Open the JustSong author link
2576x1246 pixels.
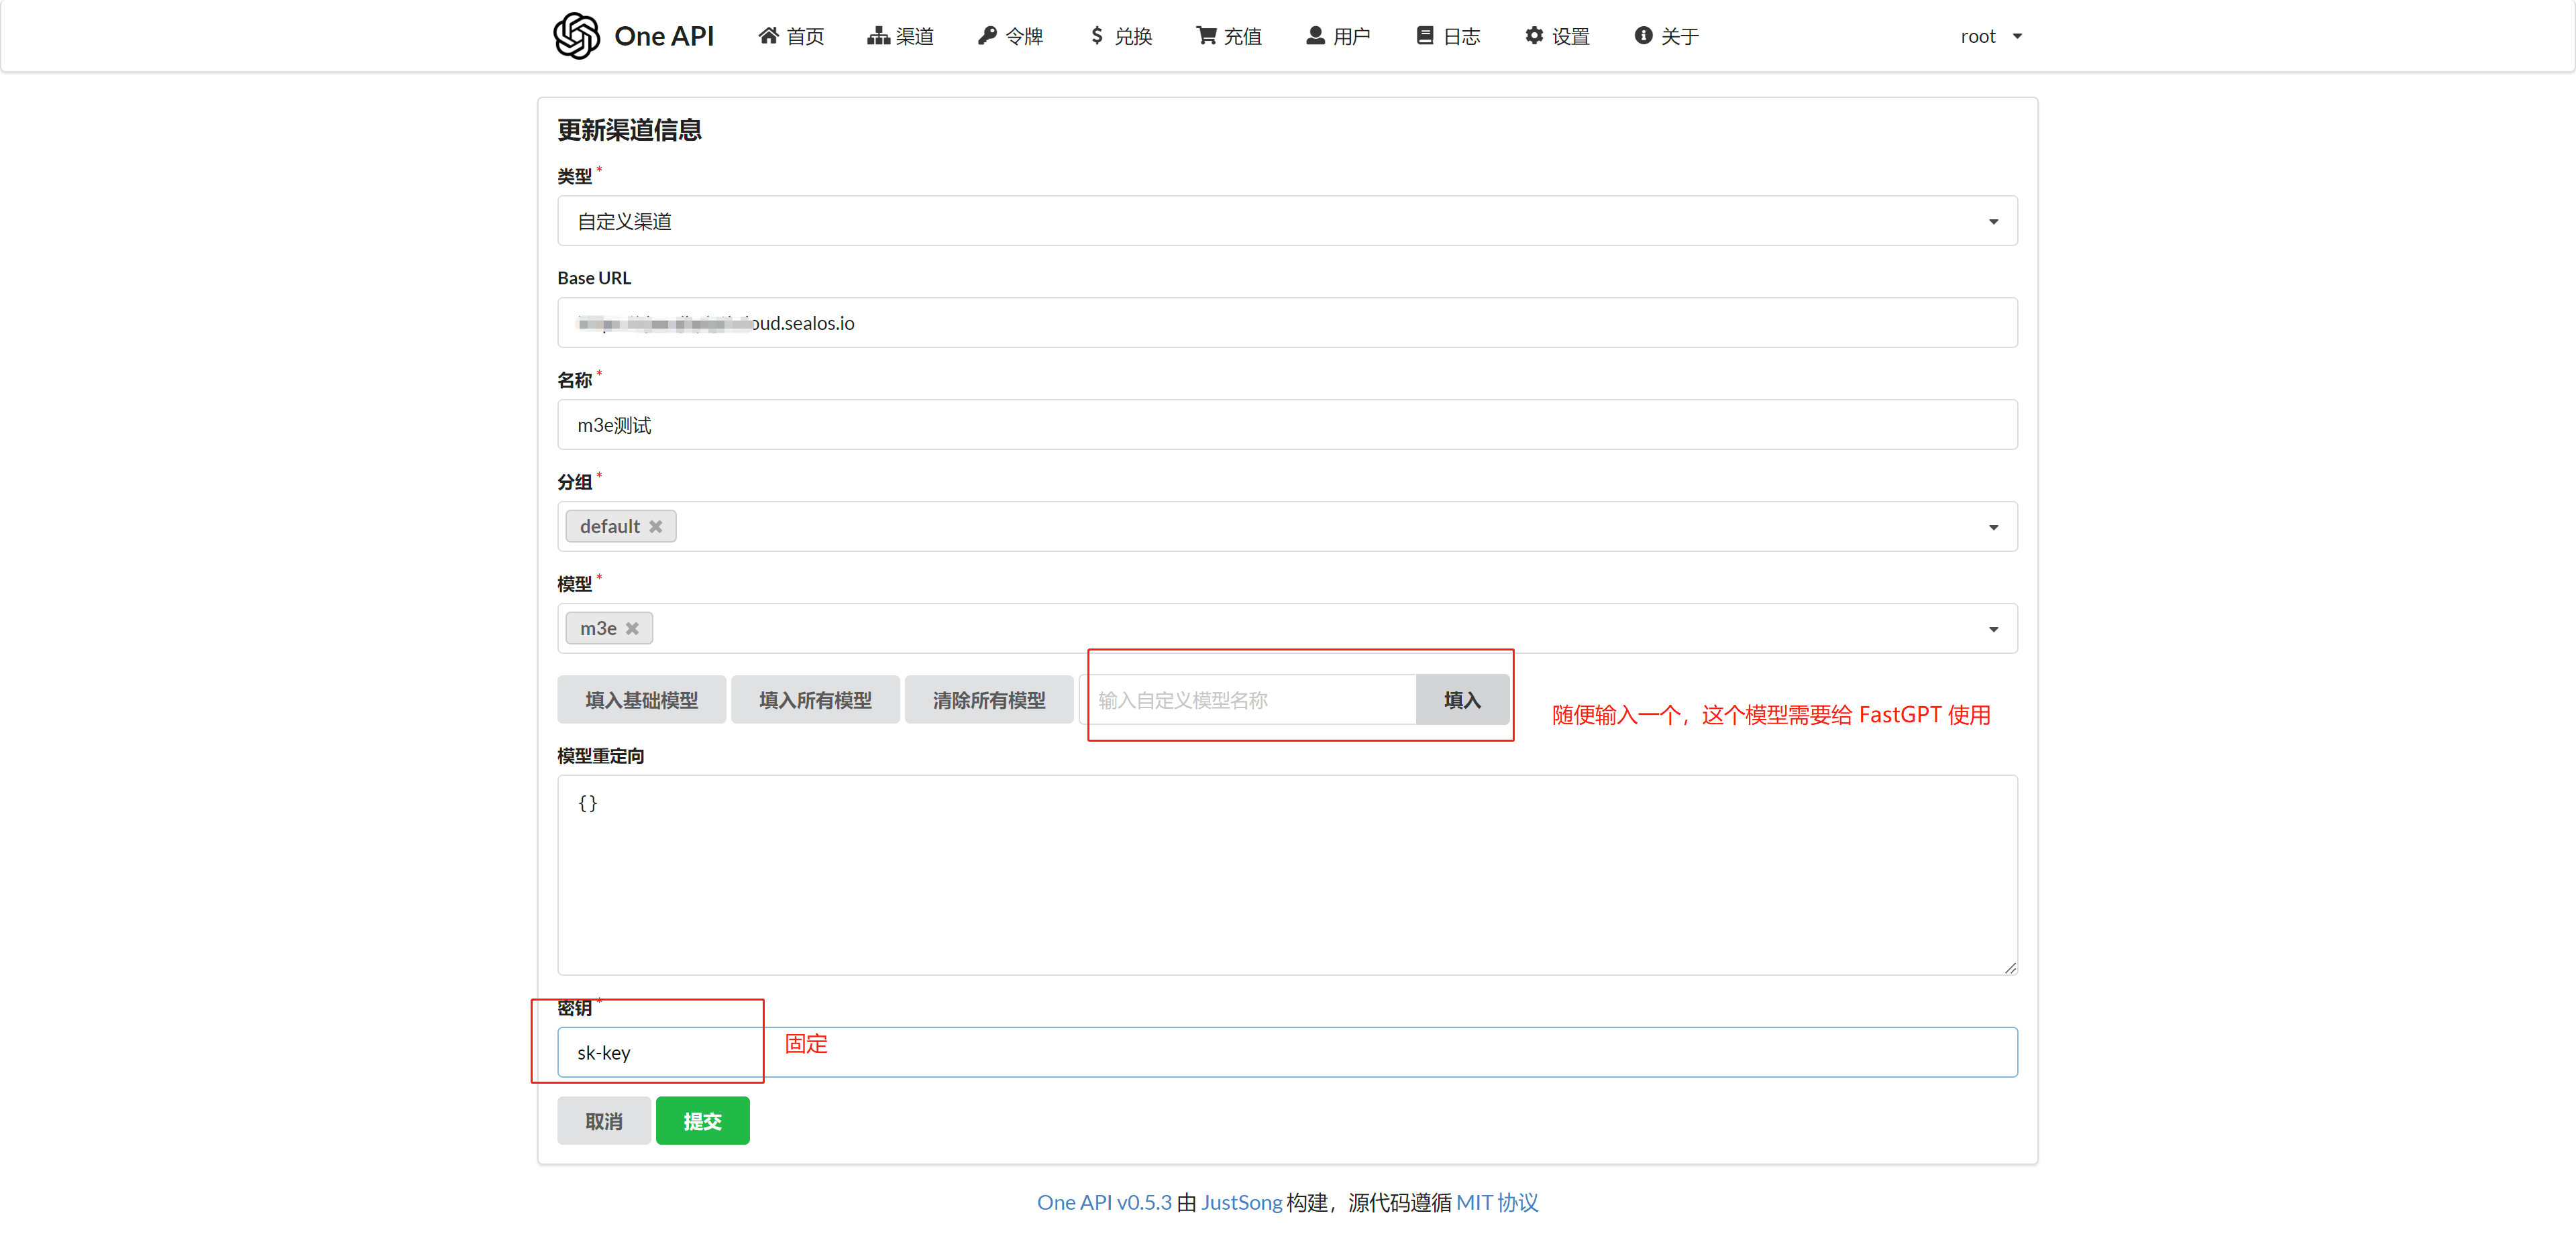[1241, 1203]
